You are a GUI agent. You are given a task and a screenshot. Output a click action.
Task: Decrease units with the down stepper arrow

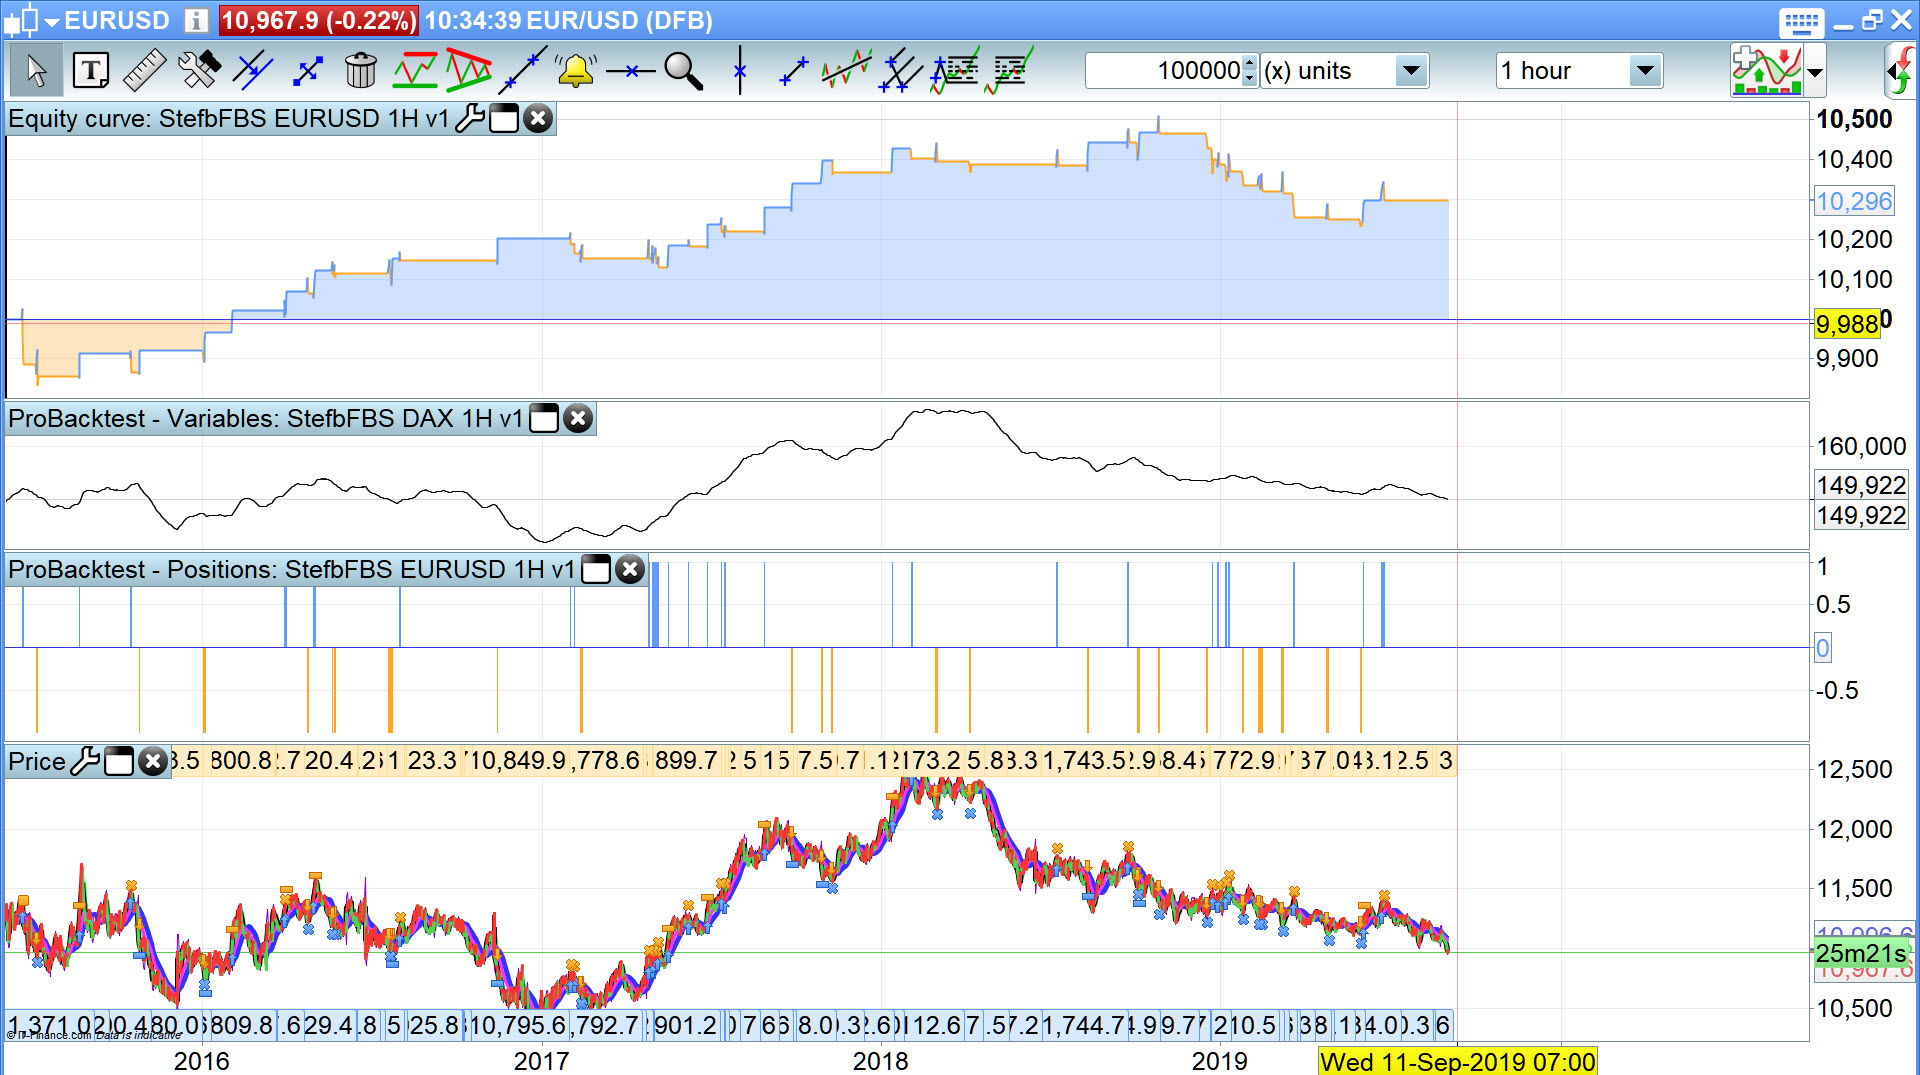pyautogui.click(x=1249, y=79)
